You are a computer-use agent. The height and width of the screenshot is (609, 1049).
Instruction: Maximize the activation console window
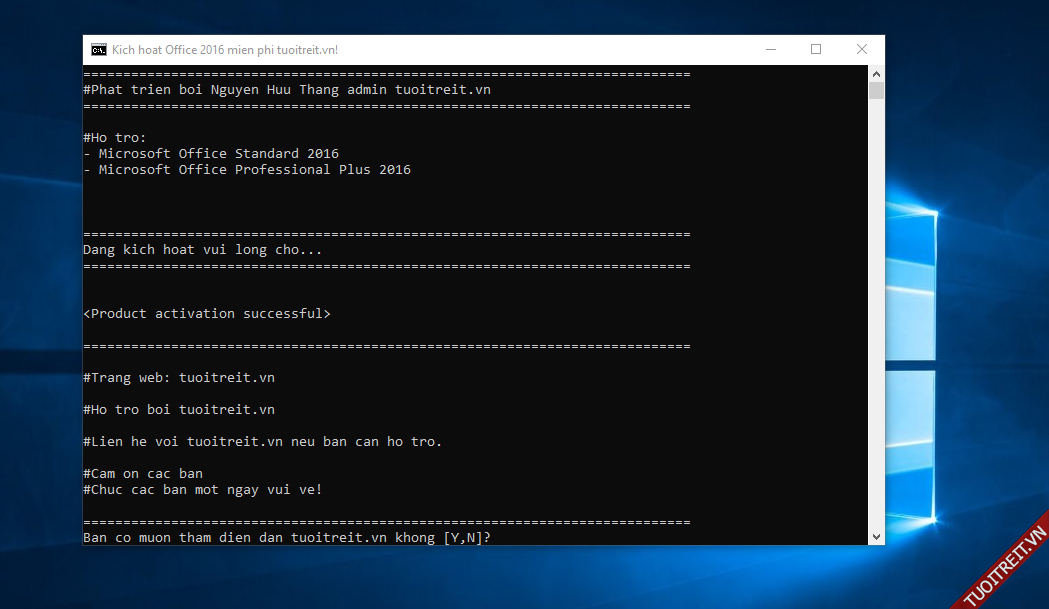click(x=816, y=50)
